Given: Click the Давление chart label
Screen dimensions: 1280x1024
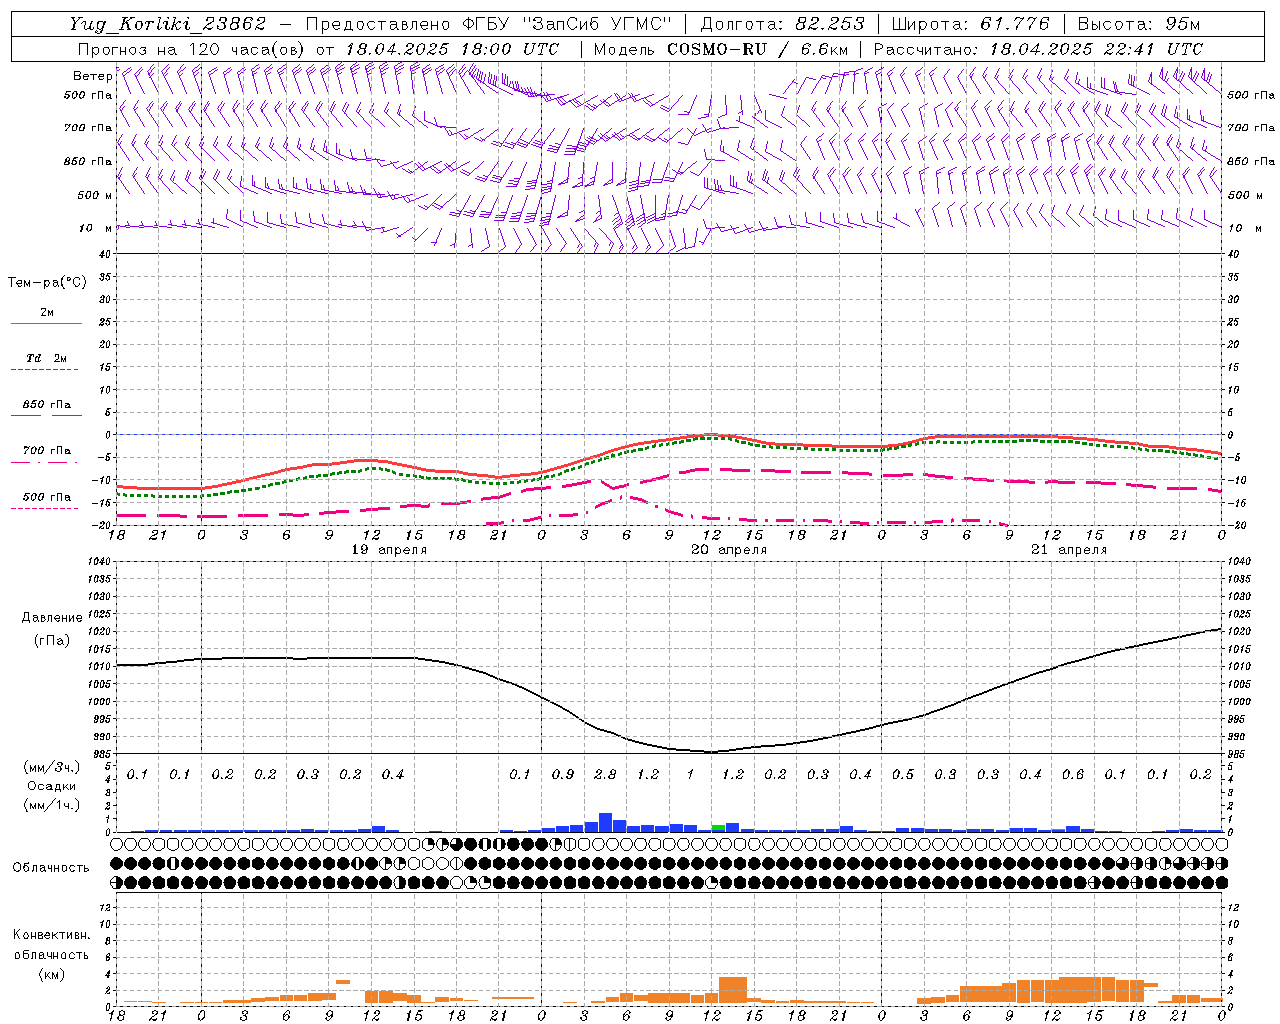Looking at the screenshot, I should pos(52,618).
